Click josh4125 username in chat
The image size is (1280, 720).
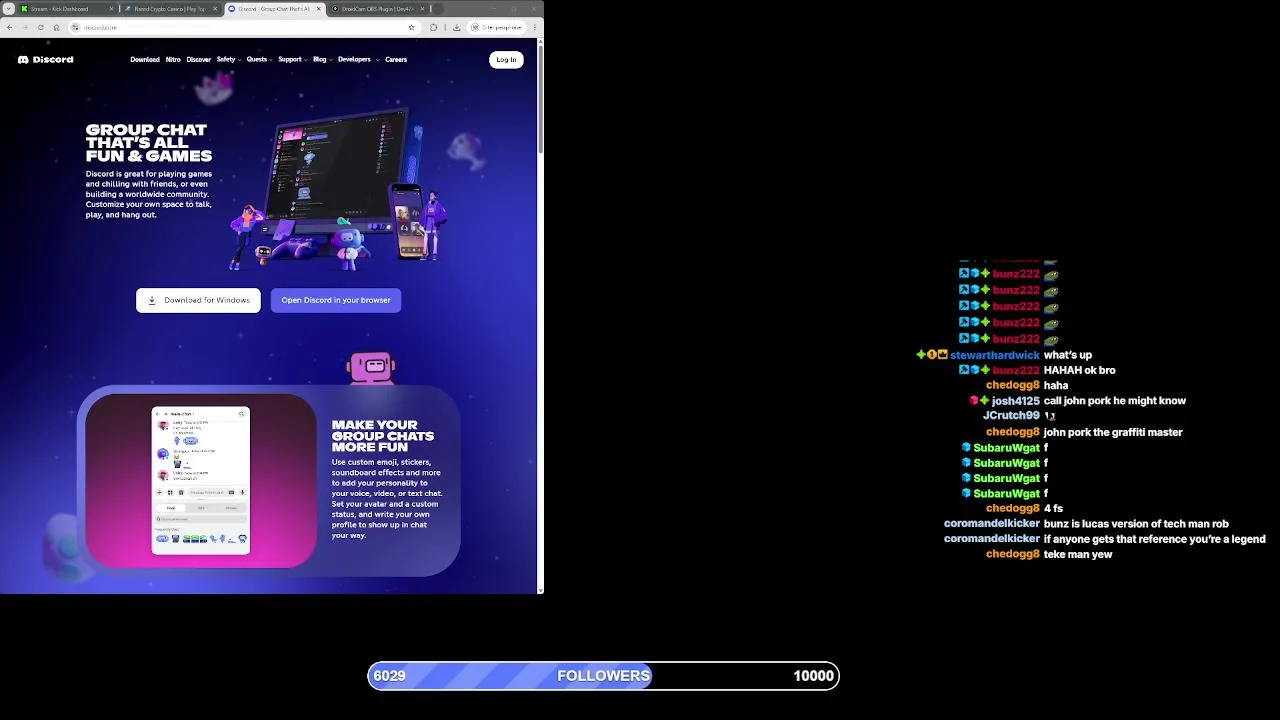(x=1016, y=401)
